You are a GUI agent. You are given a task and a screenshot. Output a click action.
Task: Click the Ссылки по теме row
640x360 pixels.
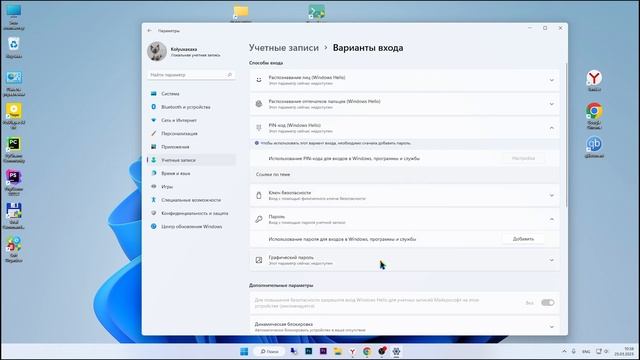(404, 174)
